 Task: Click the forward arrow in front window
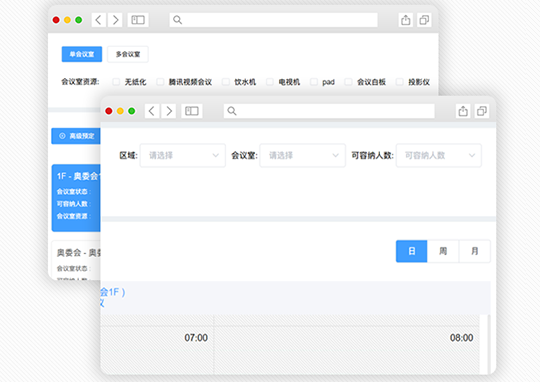169,111
